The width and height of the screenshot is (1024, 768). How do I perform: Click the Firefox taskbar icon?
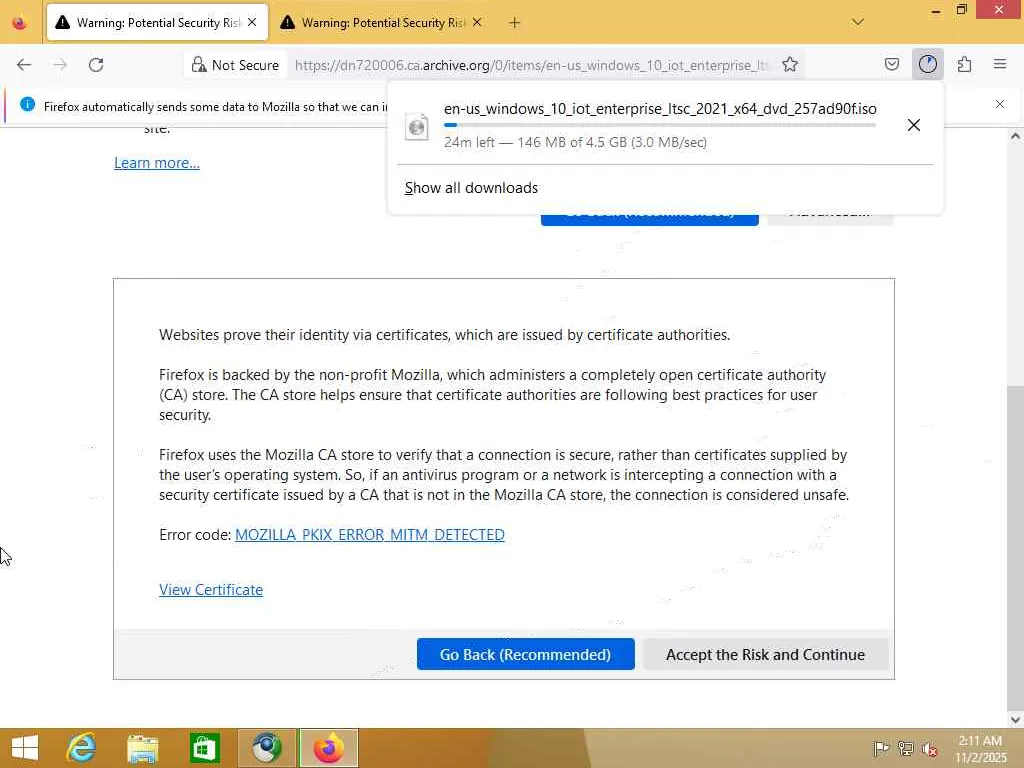[328, 748]
